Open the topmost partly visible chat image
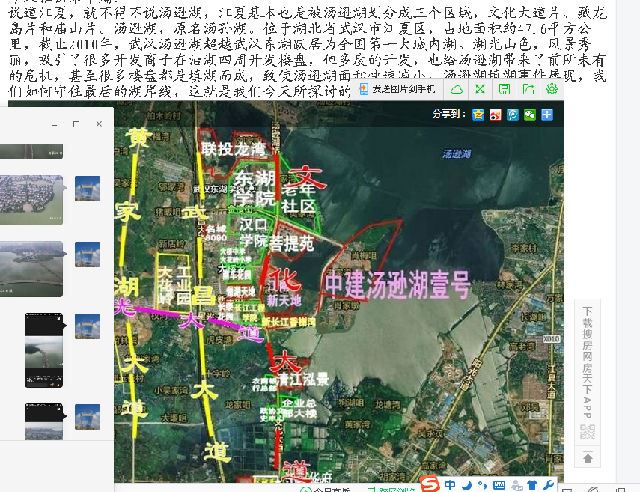640x492 pixels. coord(31,151)
